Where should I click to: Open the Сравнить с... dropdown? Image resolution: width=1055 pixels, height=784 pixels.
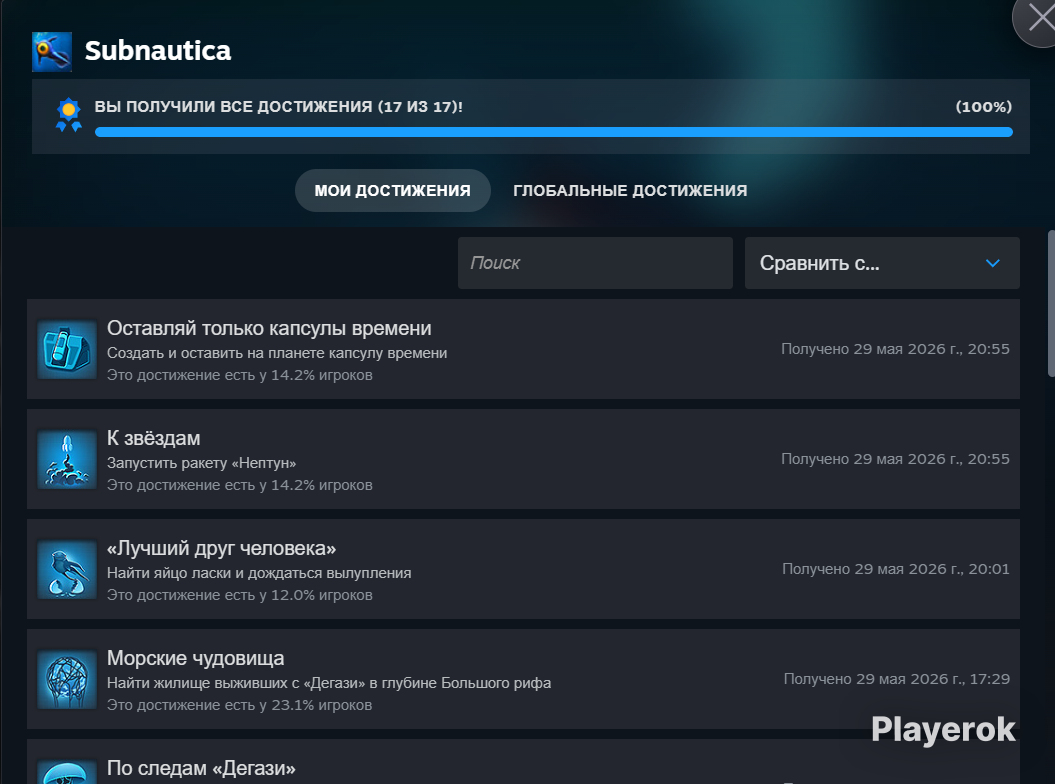tap(882, 263)
